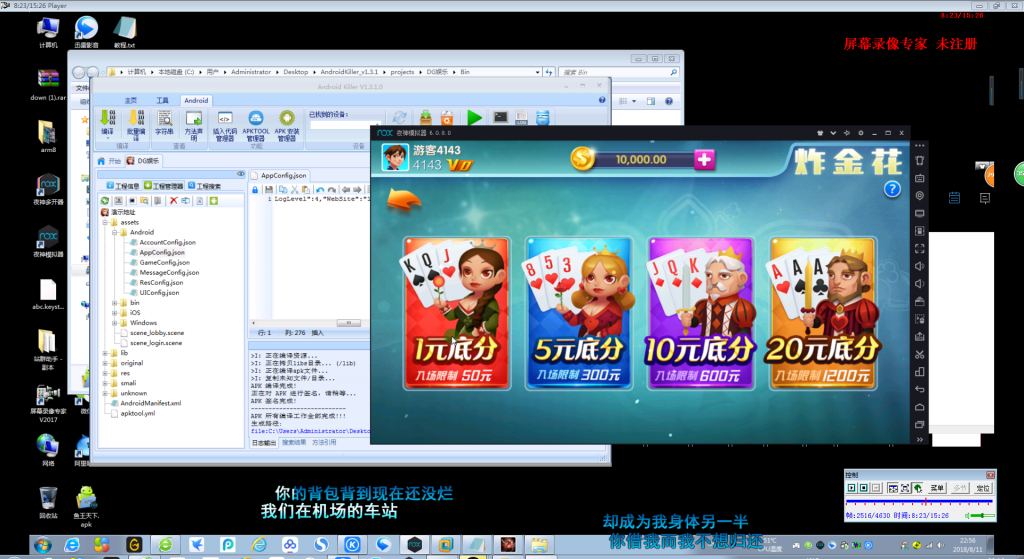Click the scissors screenshot icon in Nox sidebar
This screenshot has width=1024, height=559.
[920, 355]
